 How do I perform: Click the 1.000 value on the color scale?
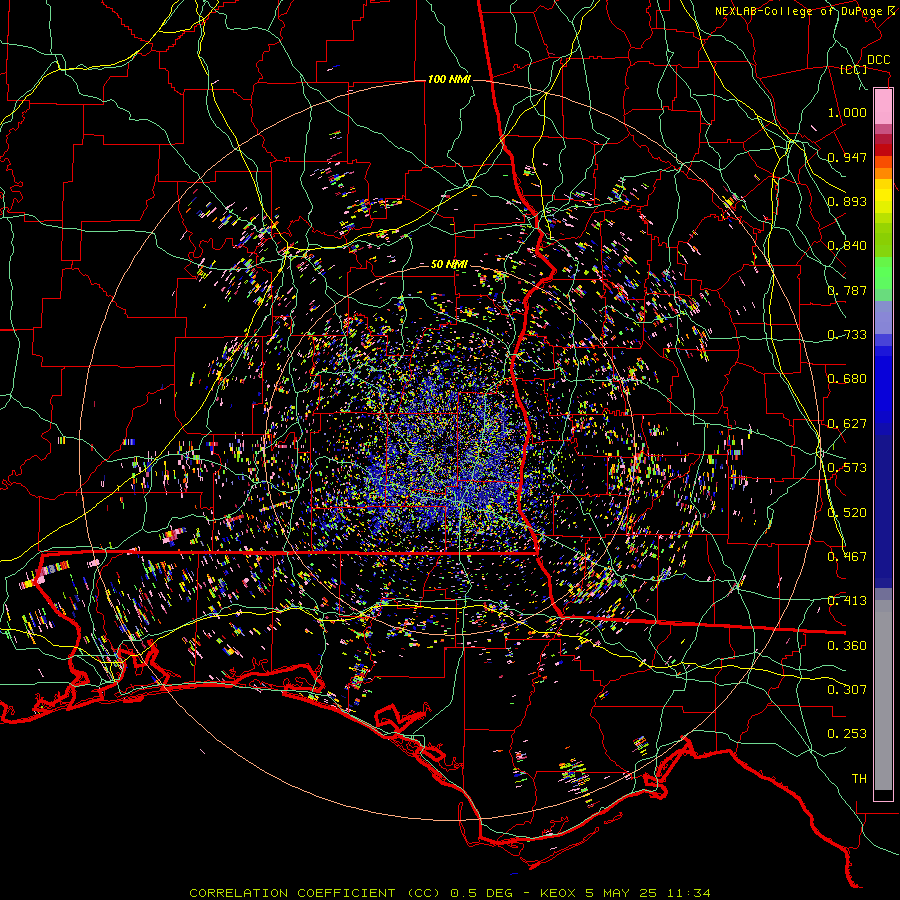click(847, 112)
